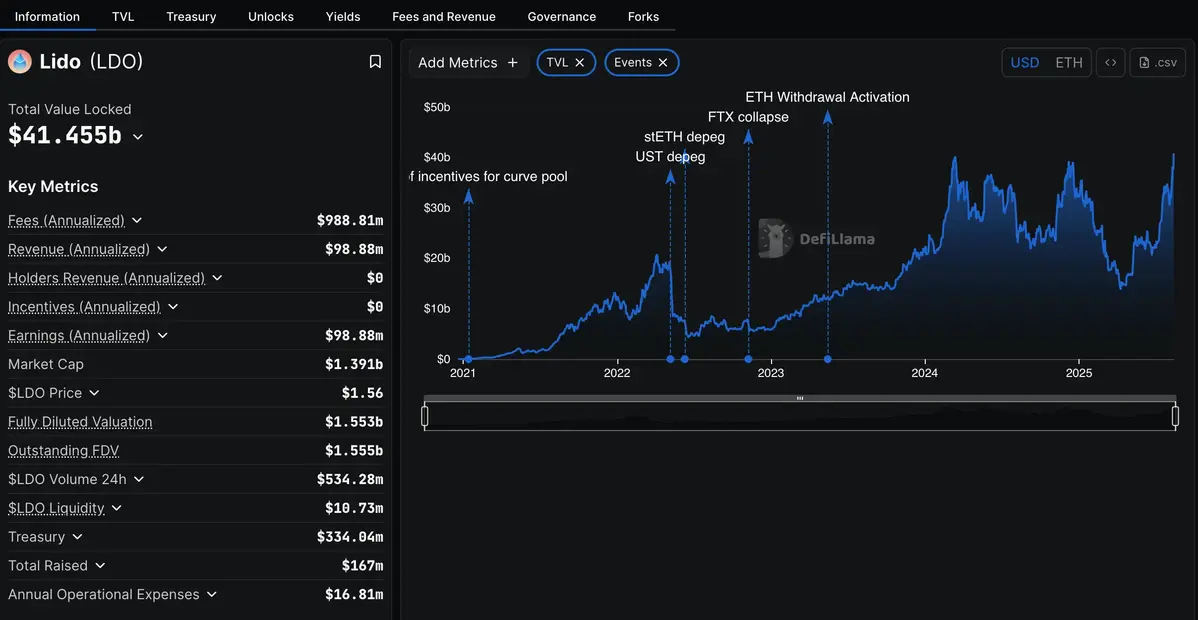Image resolution: width=1198 pixels, height=620 pixels.
Task: Toggle the Total Value Locked breakdown
Action: (138, 134)
